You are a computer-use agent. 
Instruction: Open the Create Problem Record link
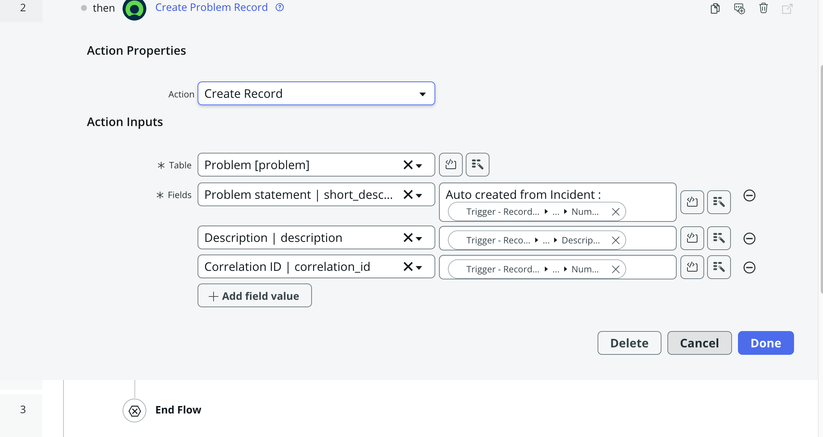pos(211,7)
